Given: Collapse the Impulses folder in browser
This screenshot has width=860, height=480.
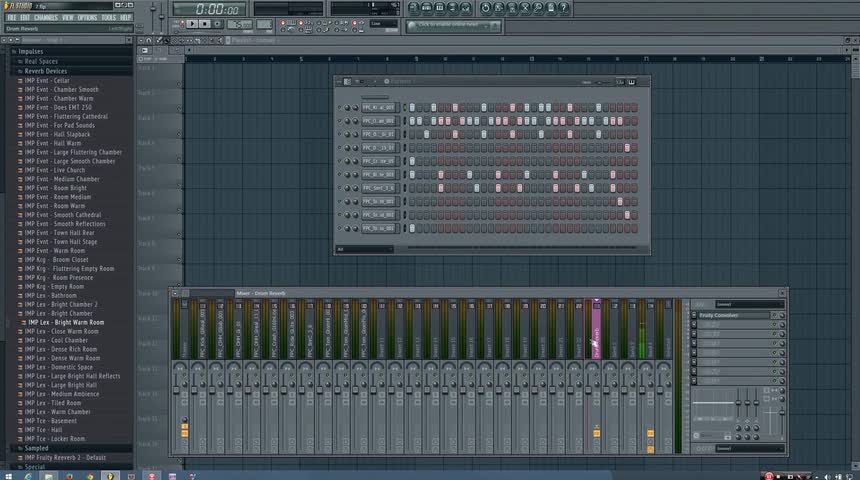Looking at the screenshot, I should [x=31, y=52].
